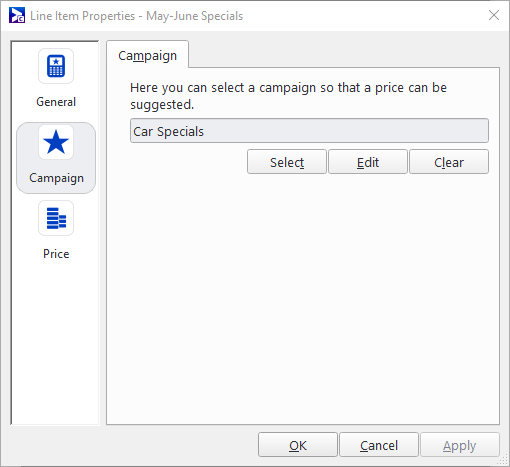Confirm changes with the OK button
Viewport: 510px width, 467px height.
[x=298, y=445]
